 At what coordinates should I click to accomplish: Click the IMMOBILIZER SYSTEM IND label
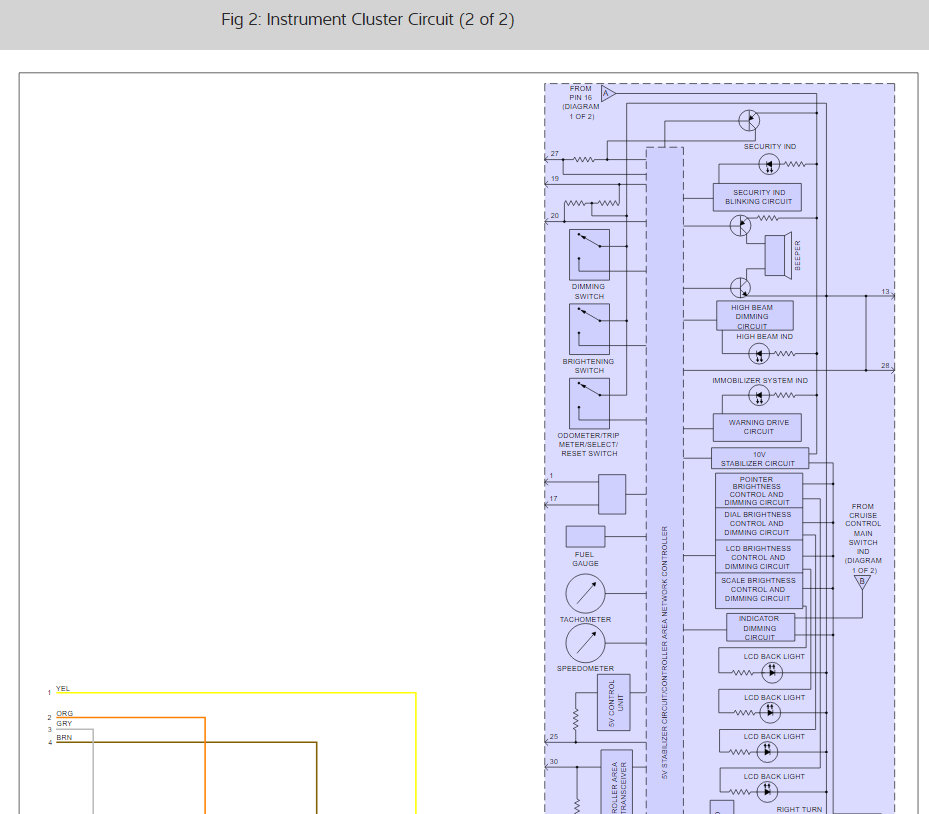click(760, 380)
